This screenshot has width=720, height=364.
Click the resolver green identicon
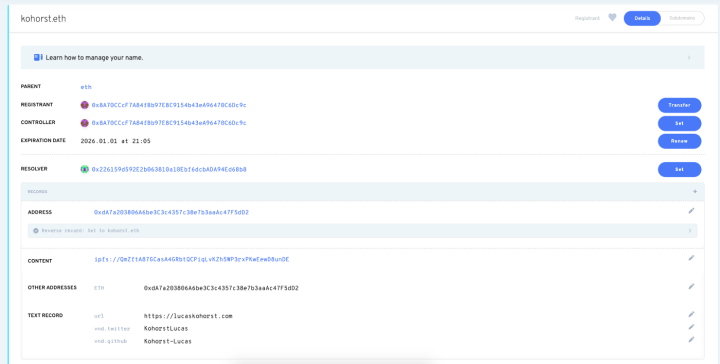coord(84,169)
